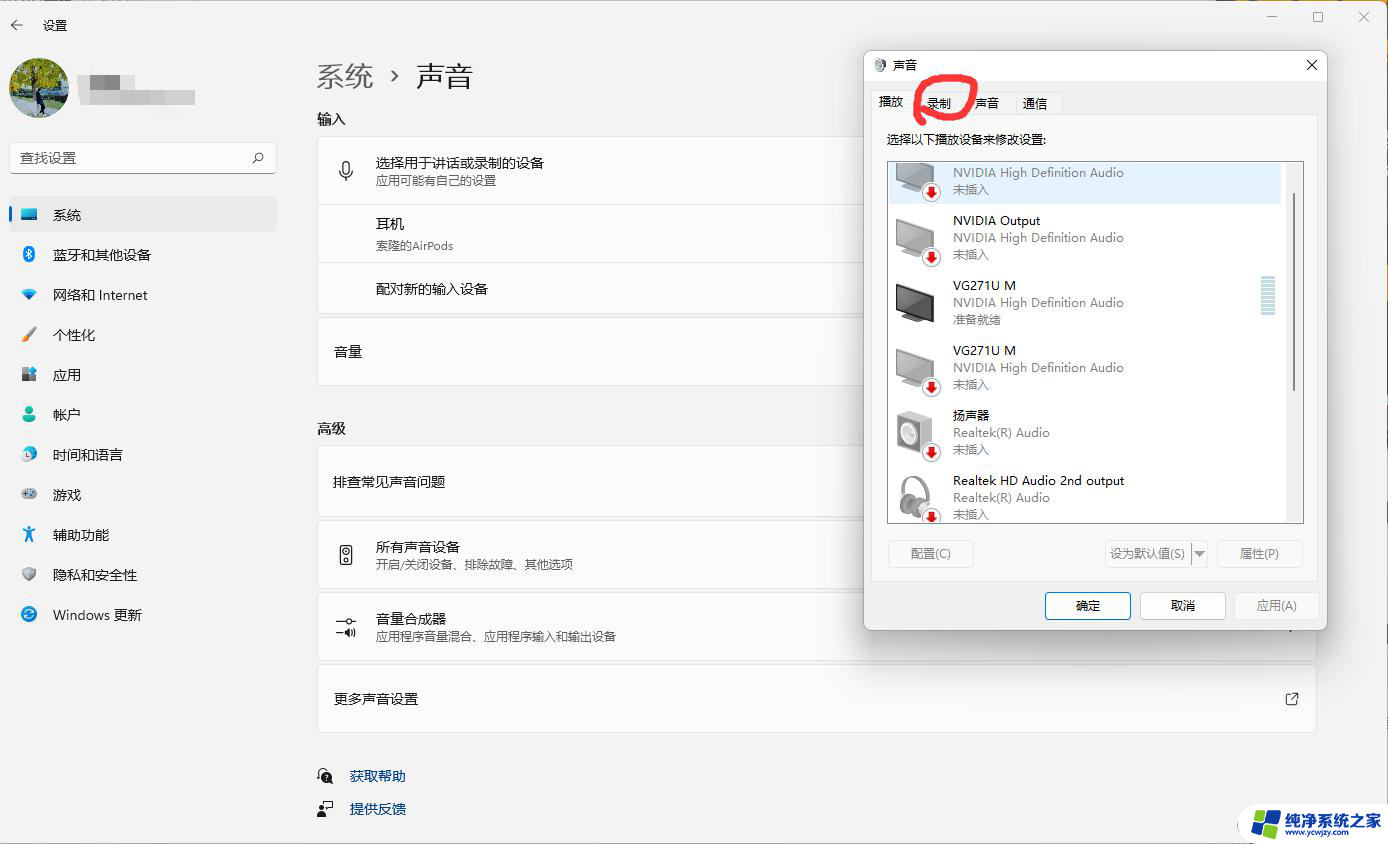The height and width of the screenshot is (844, 1388).
Task: Switch to 录制 tab in 声音 dialog
Action: tap(939, 103)
